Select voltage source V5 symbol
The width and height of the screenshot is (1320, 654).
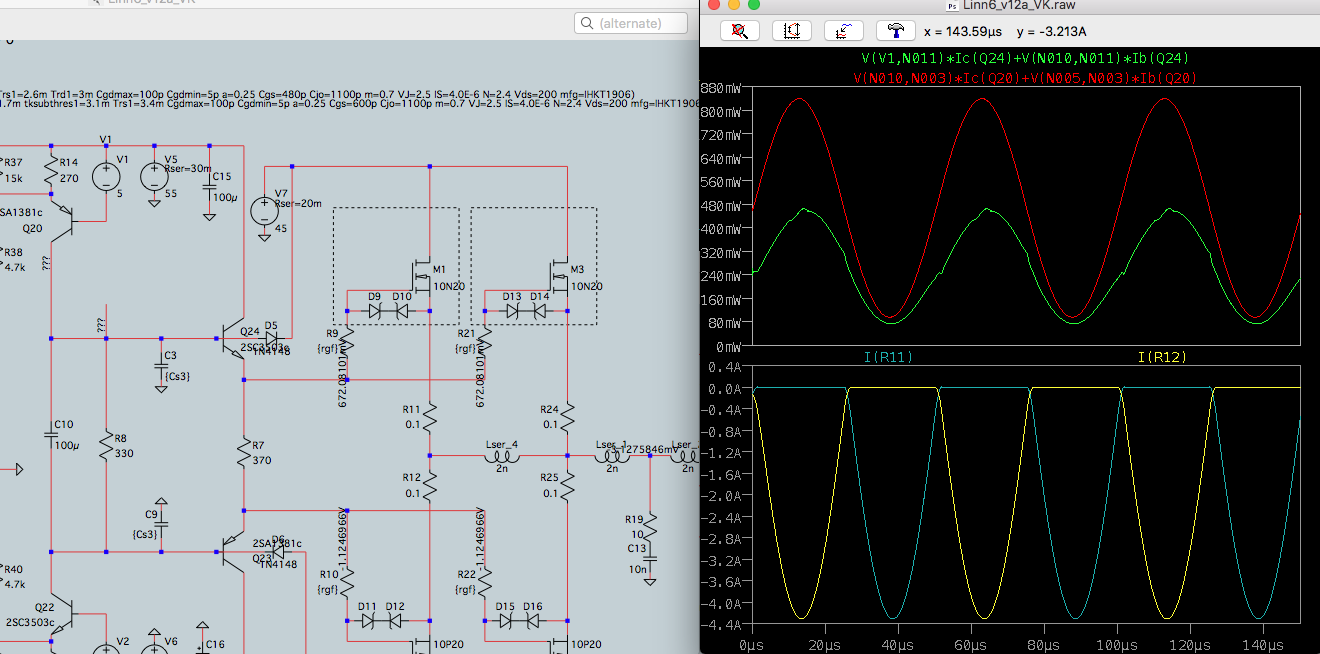pyautogui.click(x=155, y=177)
